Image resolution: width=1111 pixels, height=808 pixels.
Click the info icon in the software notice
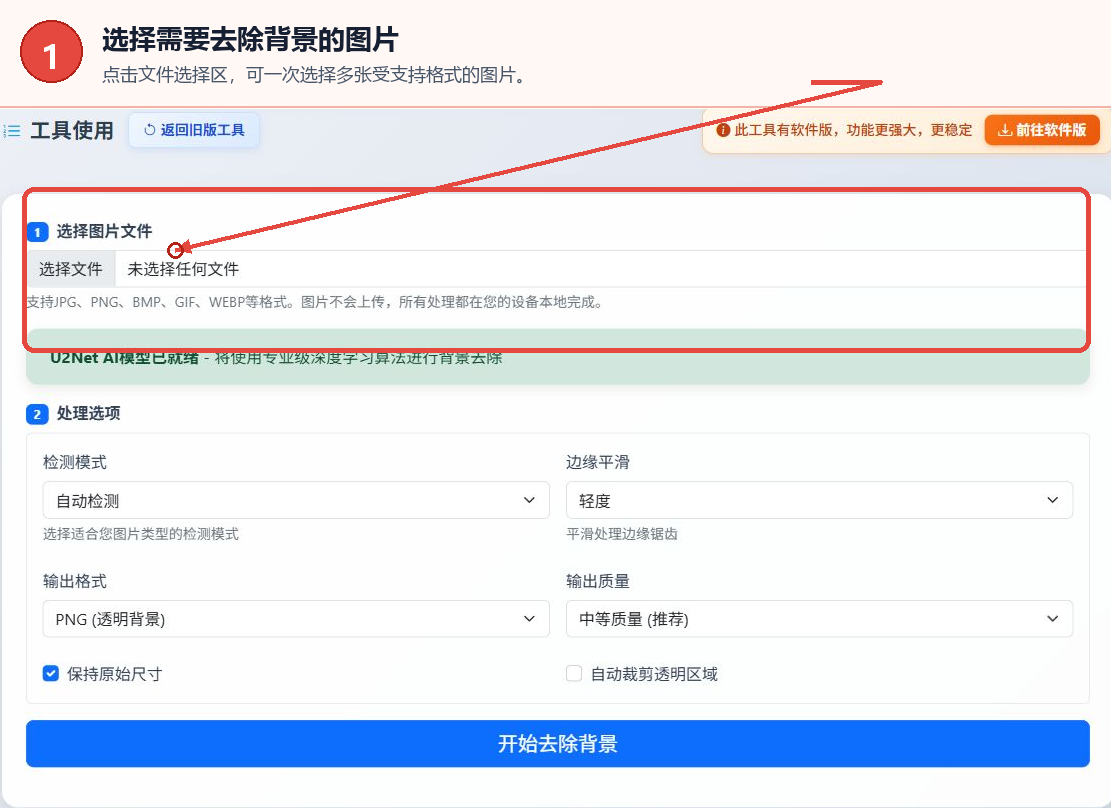tap(723, 130)
